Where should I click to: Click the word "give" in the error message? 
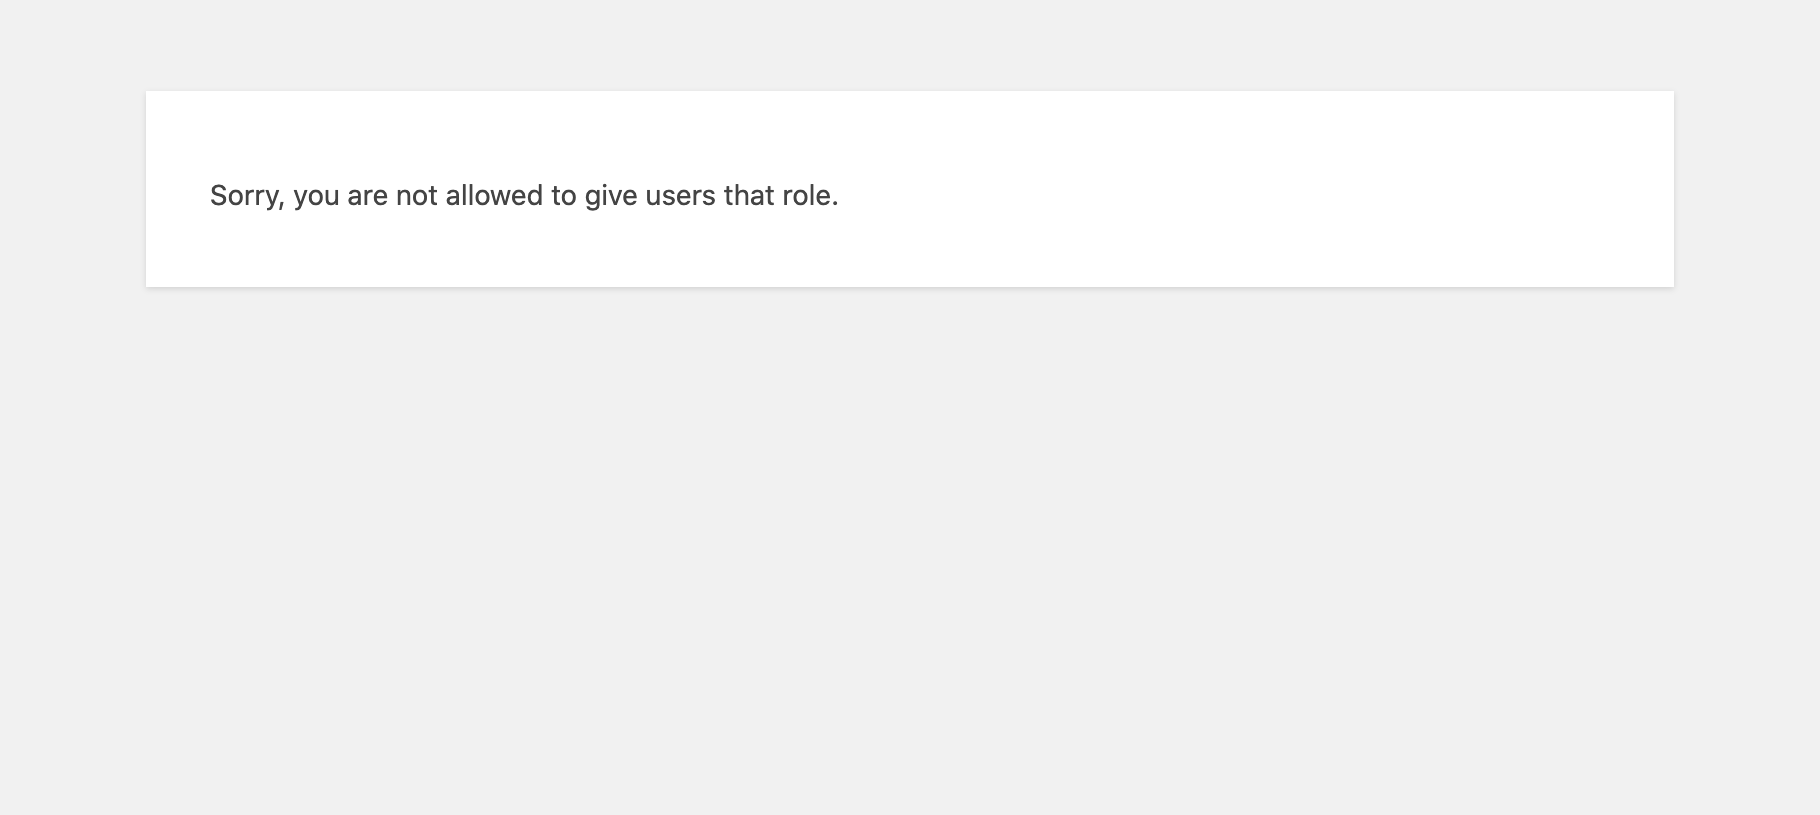click(610, 196)
